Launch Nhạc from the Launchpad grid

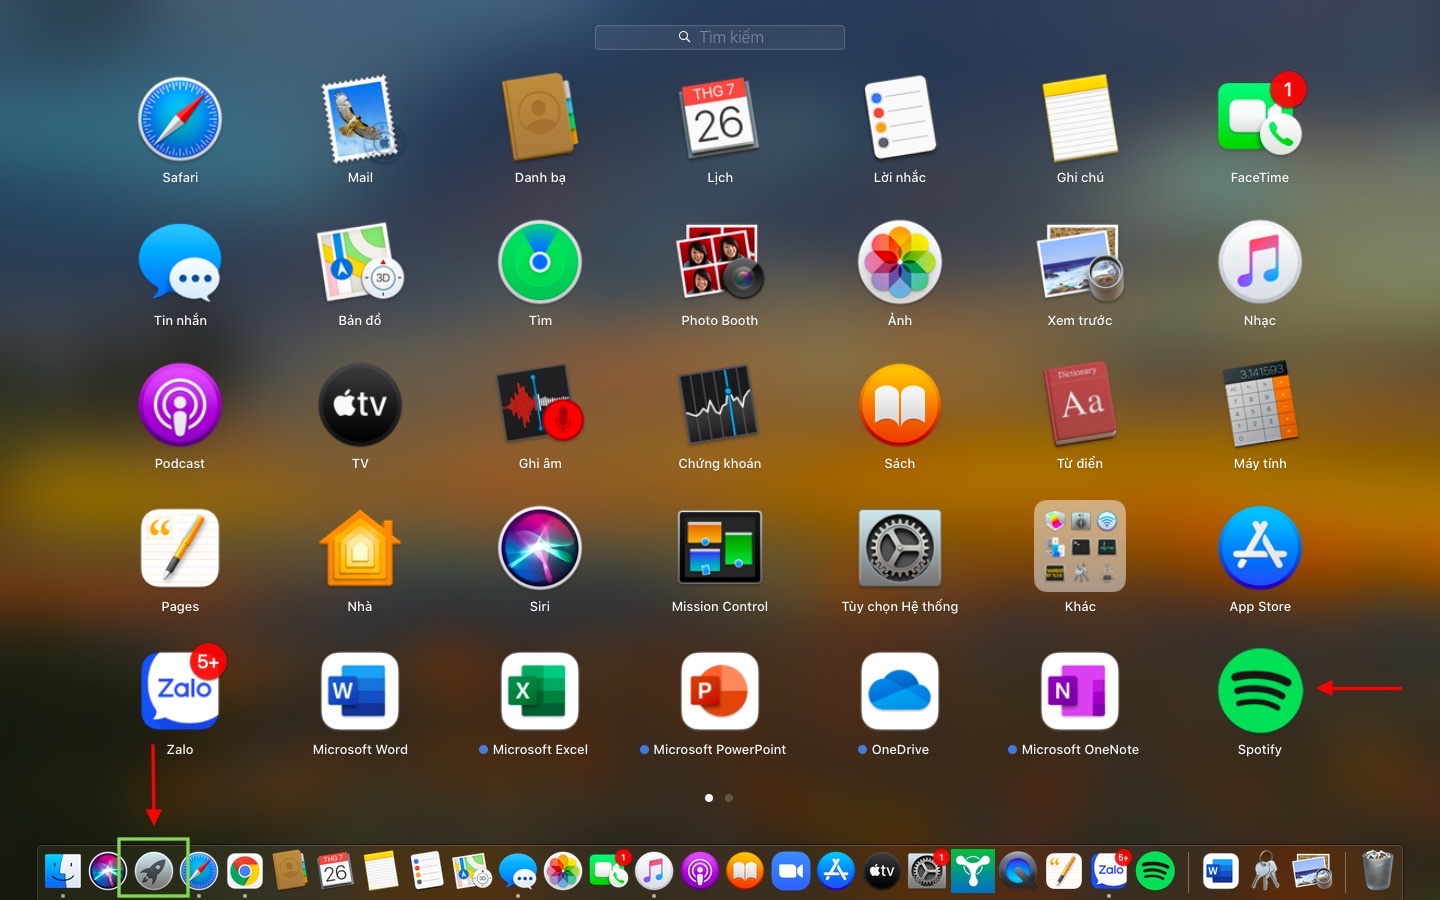click(1260, 262)
